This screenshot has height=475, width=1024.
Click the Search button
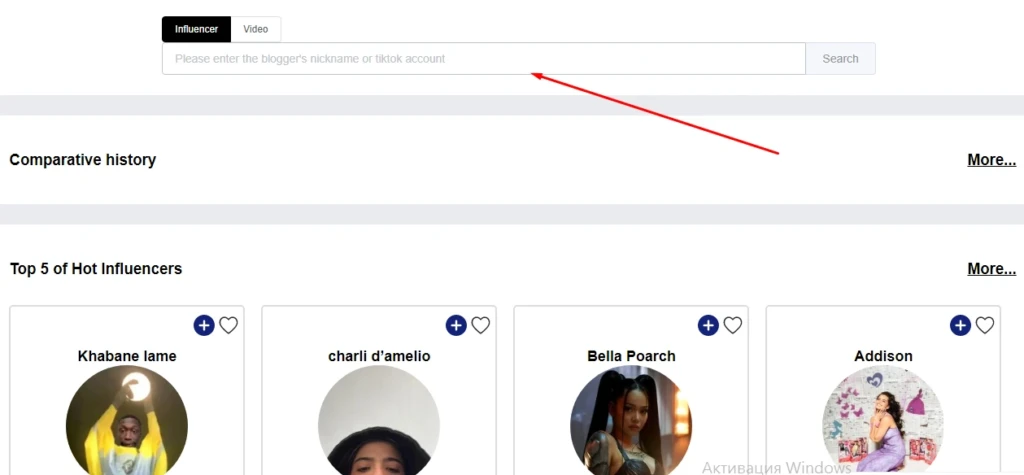[x=840, y=59]
